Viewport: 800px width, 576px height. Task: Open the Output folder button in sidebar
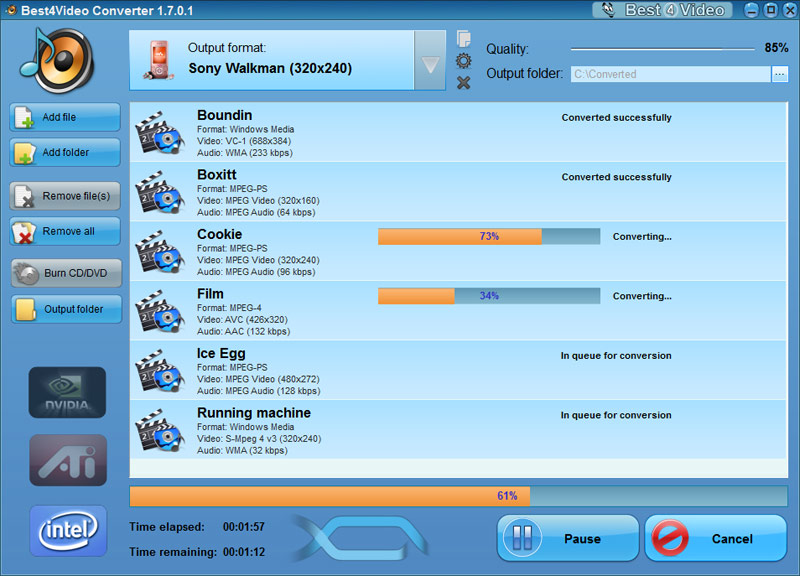point(66,309)
